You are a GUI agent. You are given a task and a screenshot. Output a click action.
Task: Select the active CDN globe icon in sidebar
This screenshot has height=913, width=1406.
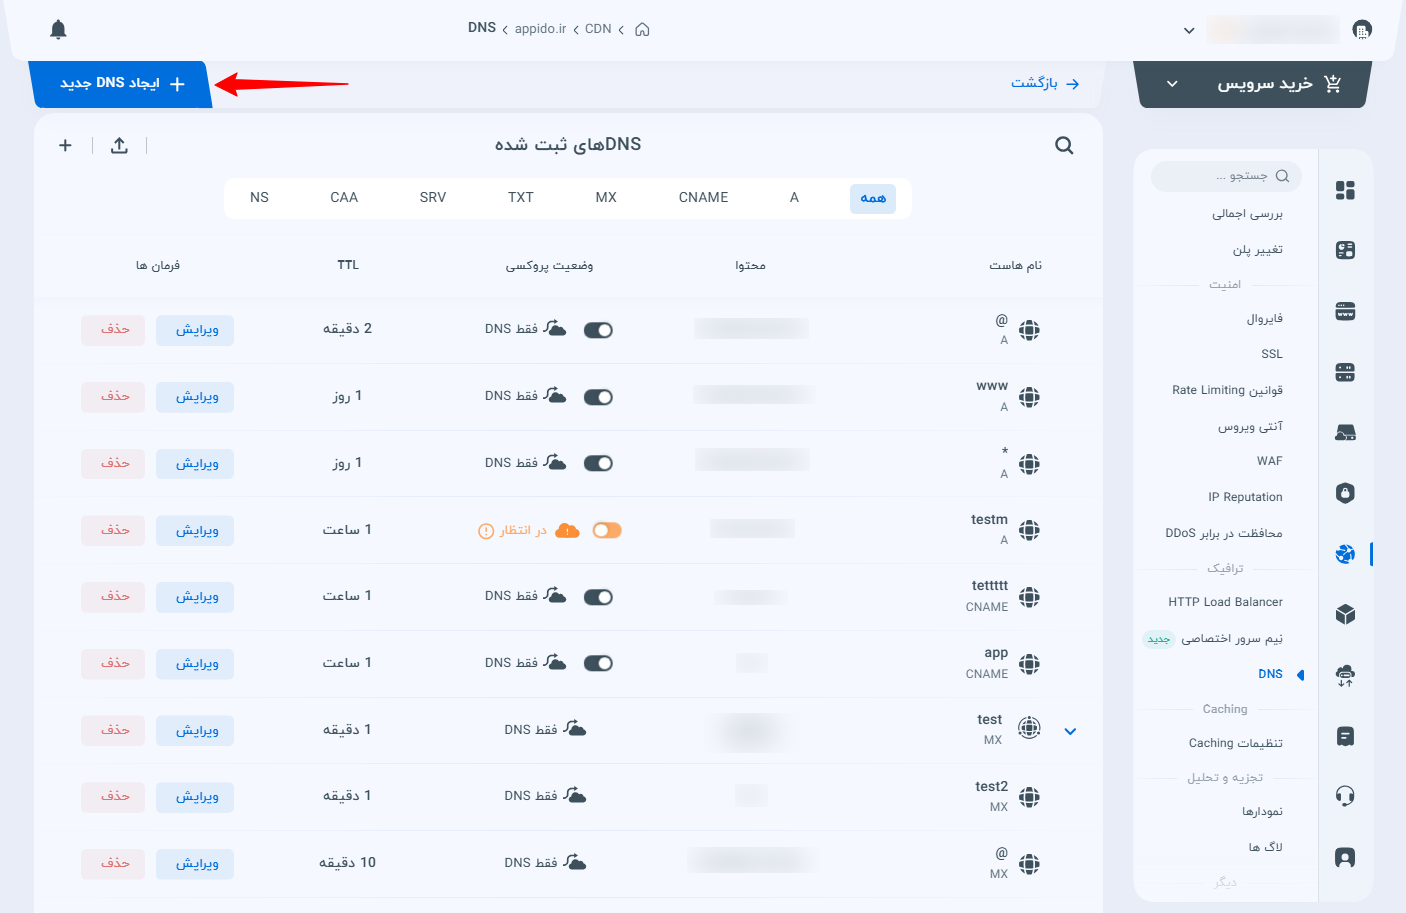1345,553
